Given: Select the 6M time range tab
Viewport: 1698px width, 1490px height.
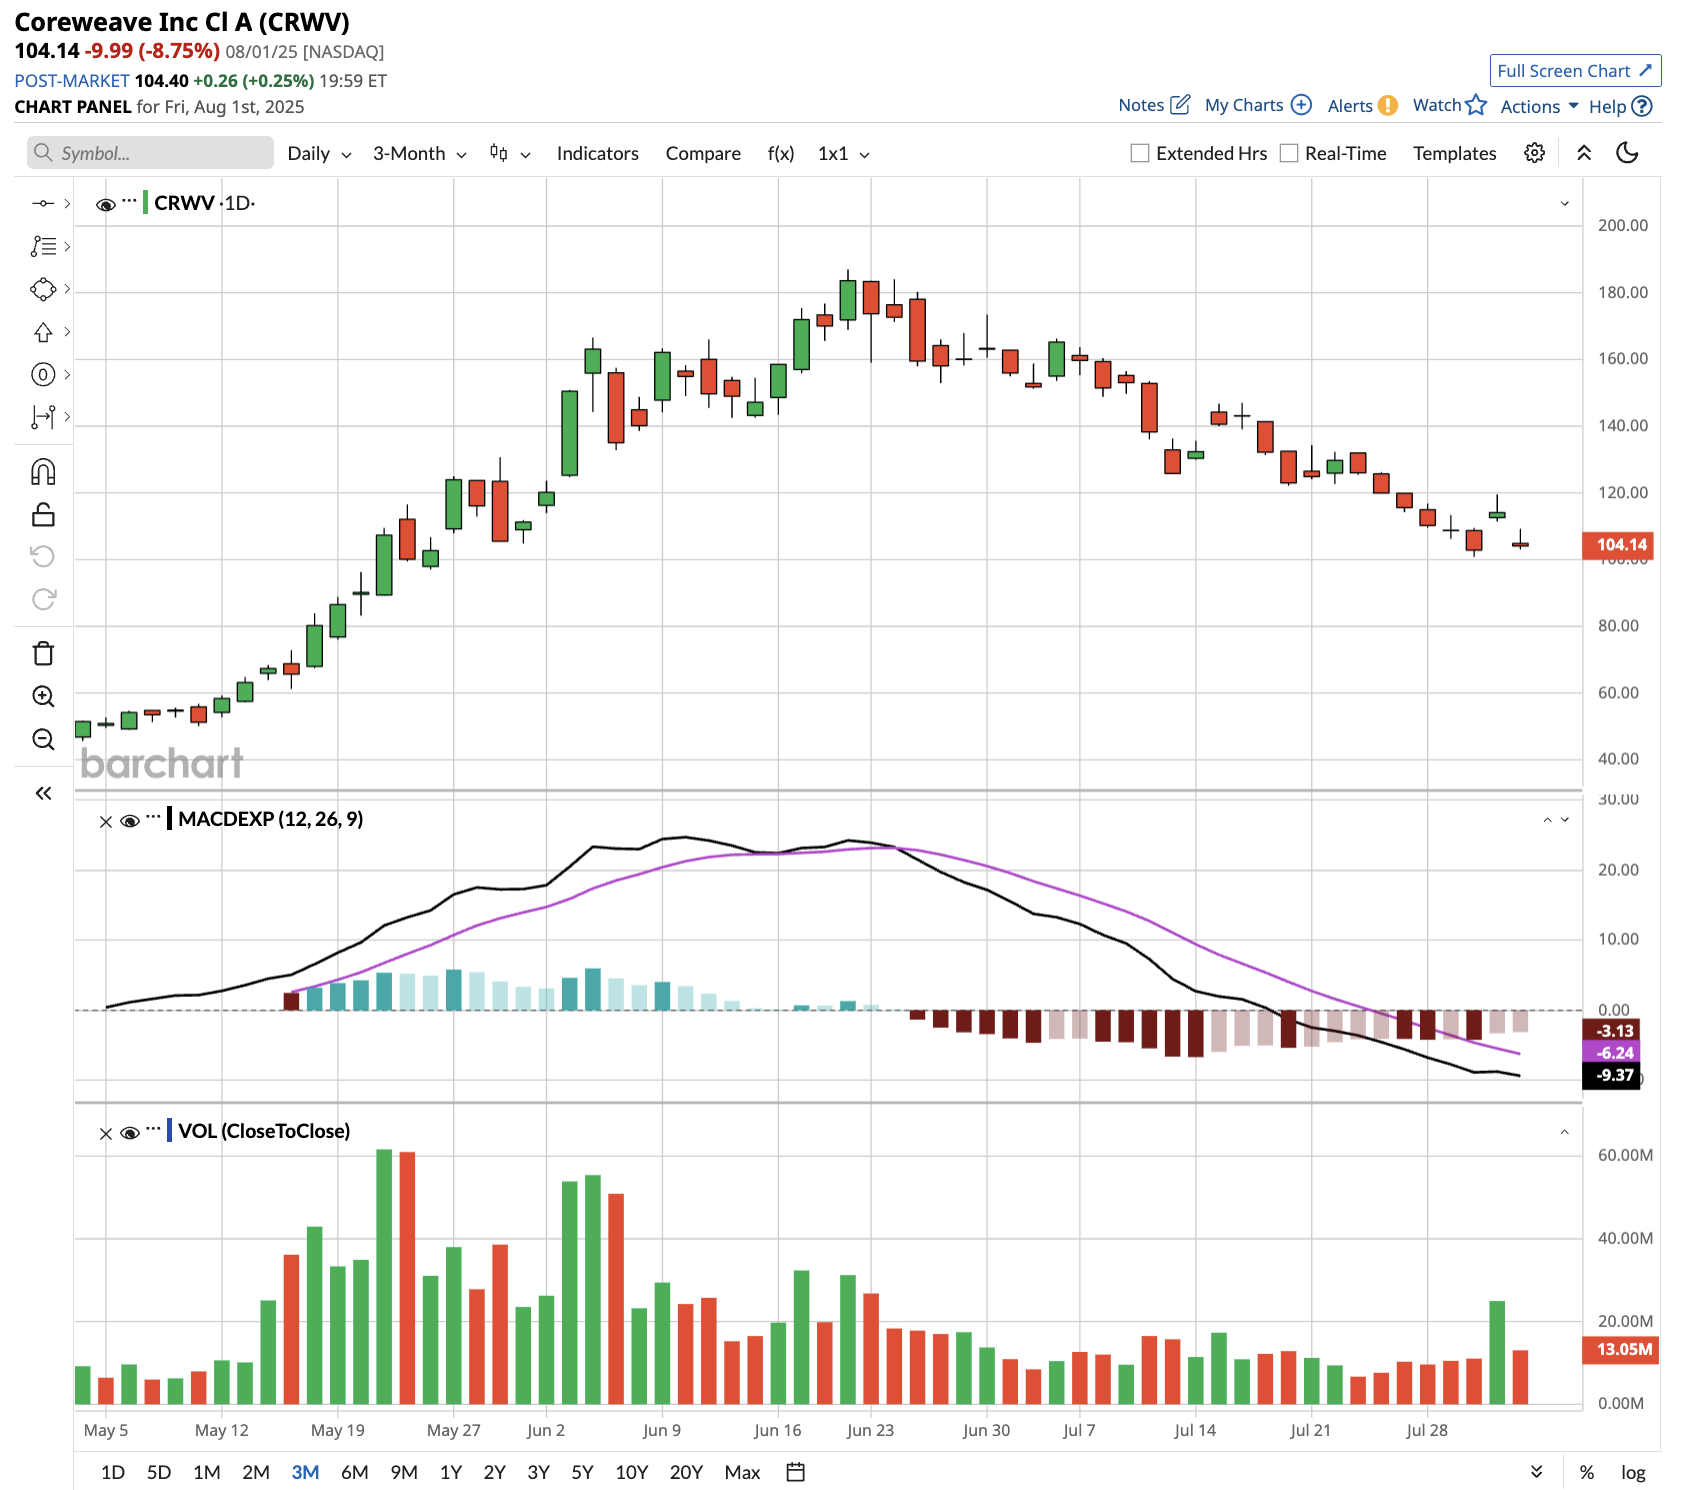Looking at the screenshot, I should [x=355, y=1472].
